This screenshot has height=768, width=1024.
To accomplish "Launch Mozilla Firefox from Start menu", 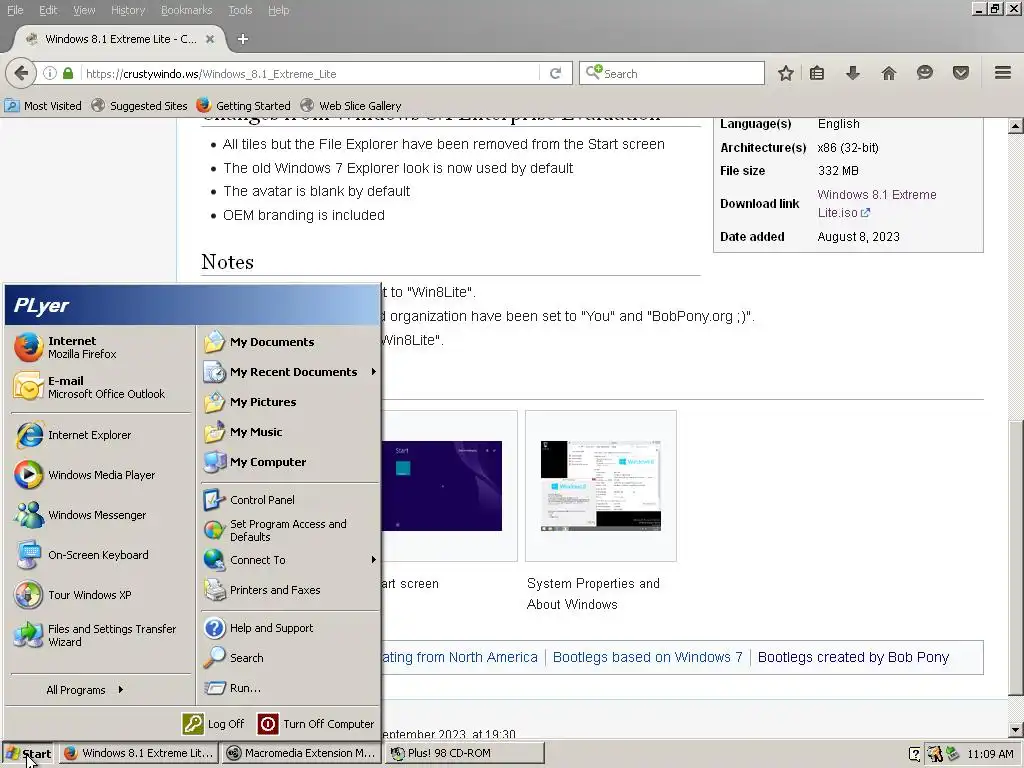I will pyautogui.click(x=100, y=347).
